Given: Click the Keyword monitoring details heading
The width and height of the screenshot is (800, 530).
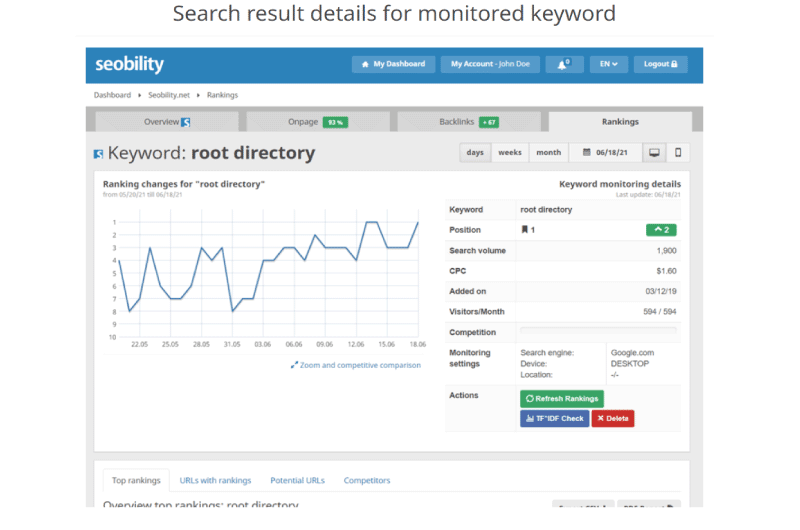Looking at the screenshot, I should click(x=620, y=184).
